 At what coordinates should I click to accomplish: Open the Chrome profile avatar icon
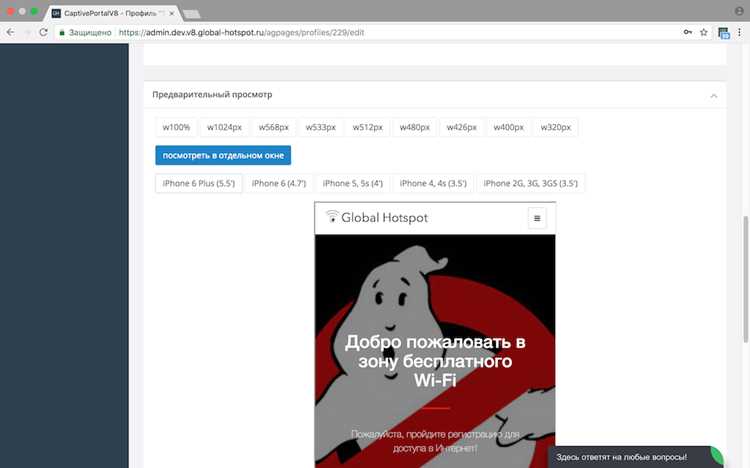click(x=739, y=11)
